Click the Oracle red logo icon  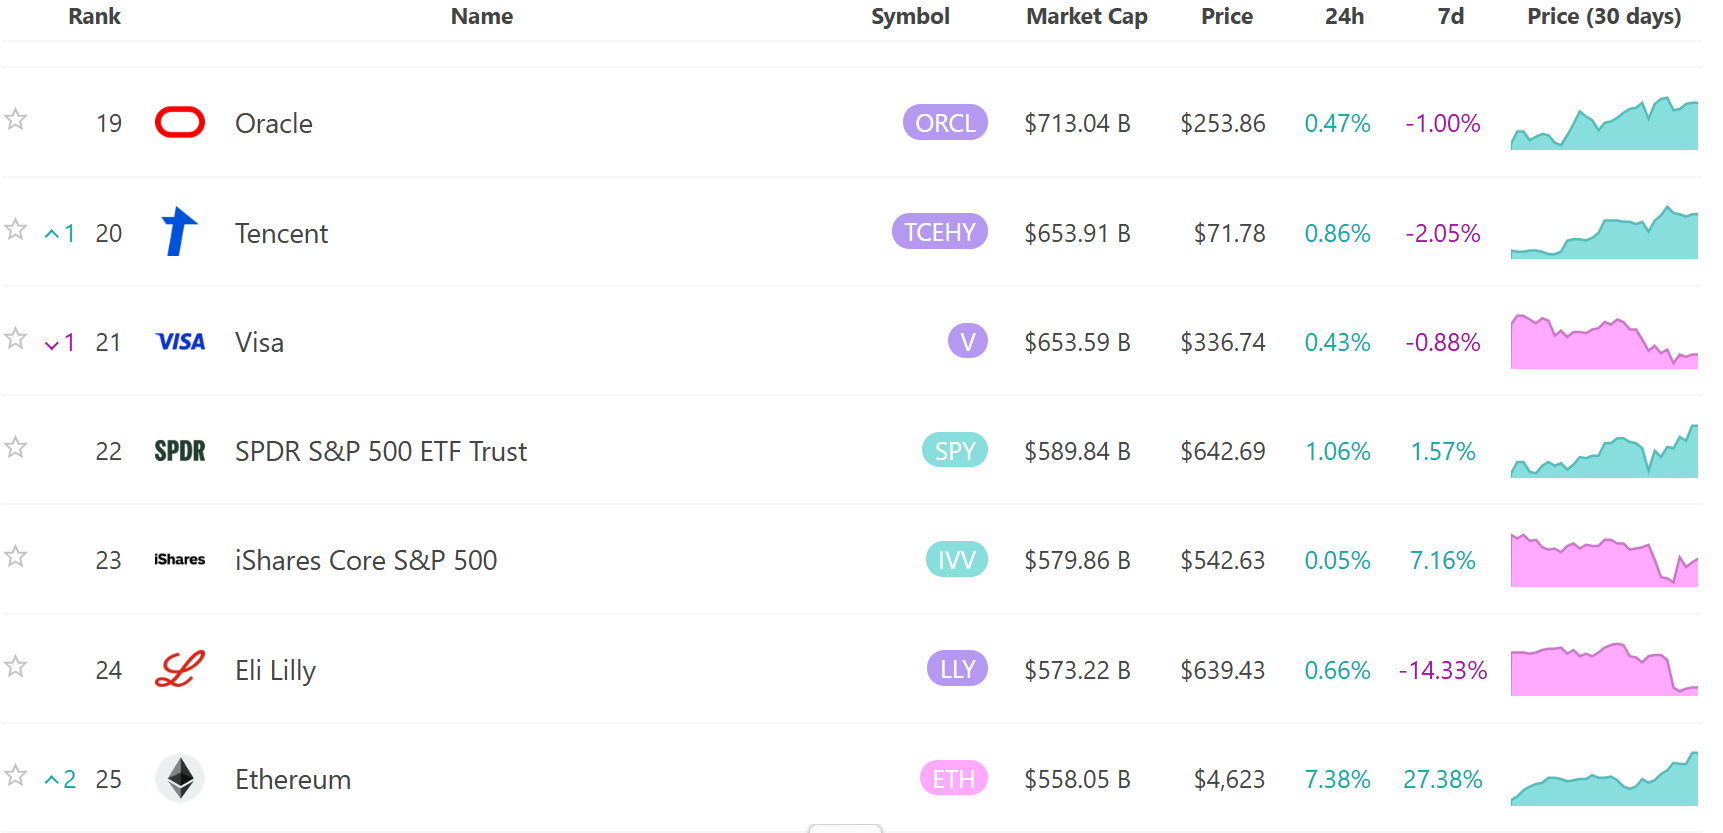pos(180,123)
